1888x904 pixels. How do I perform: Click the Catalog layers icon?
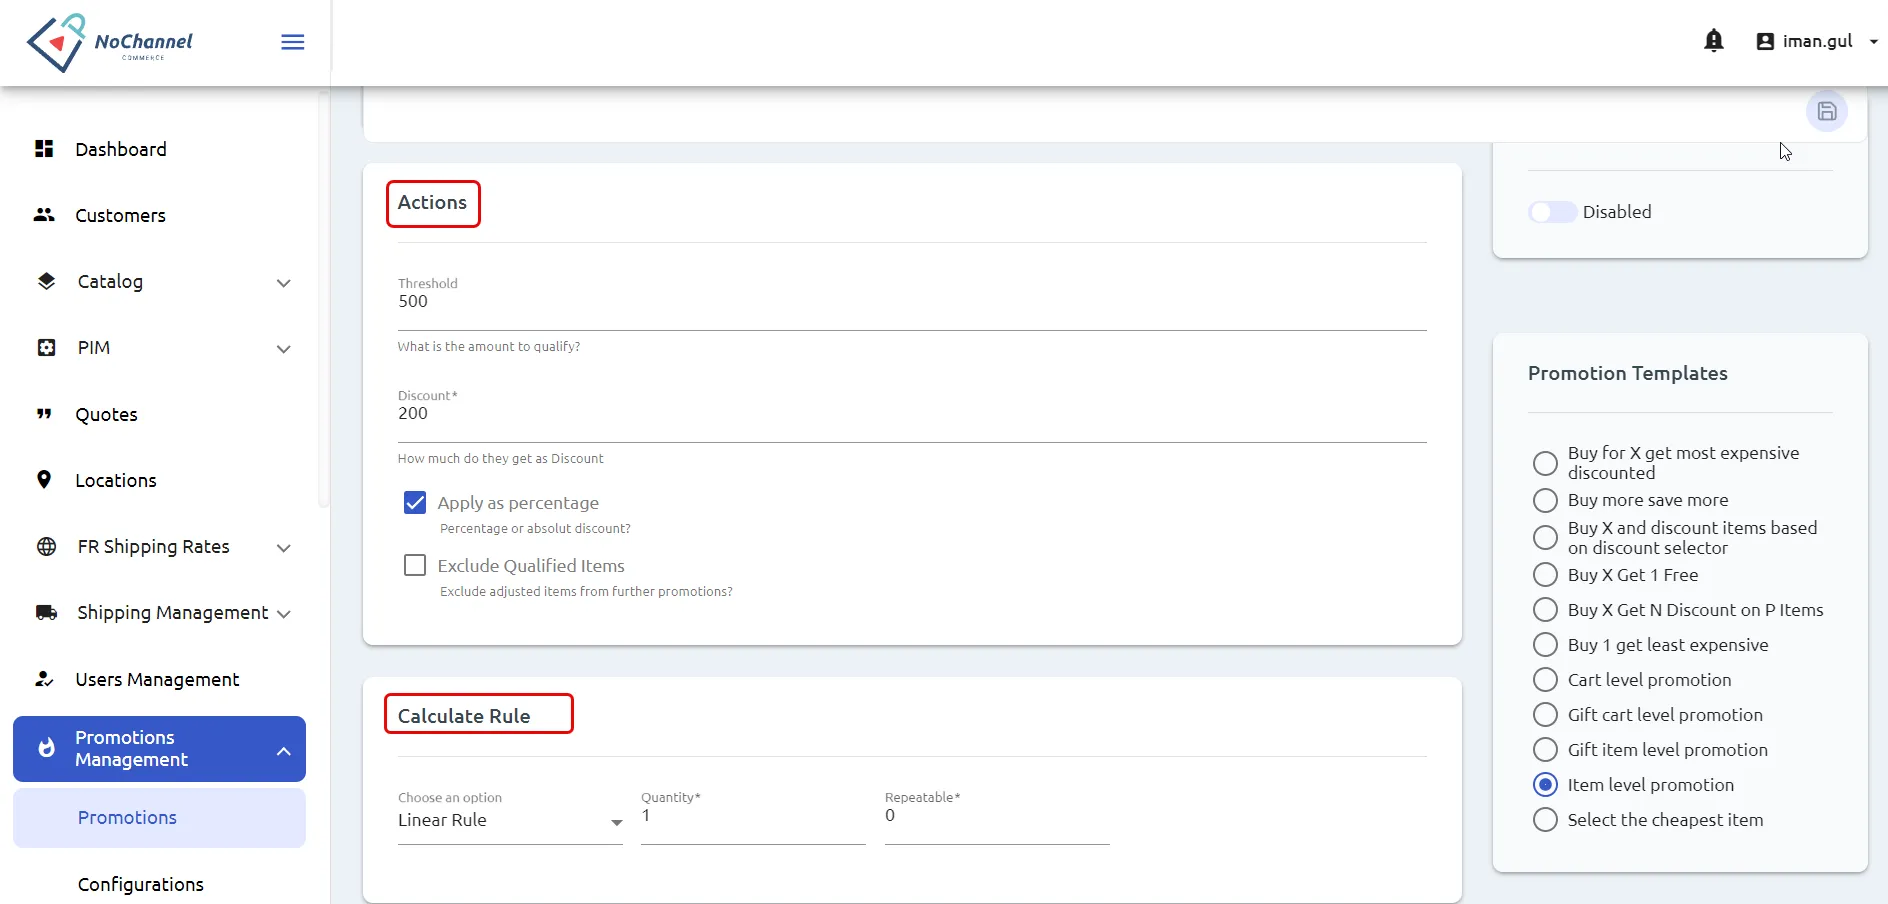46,281
